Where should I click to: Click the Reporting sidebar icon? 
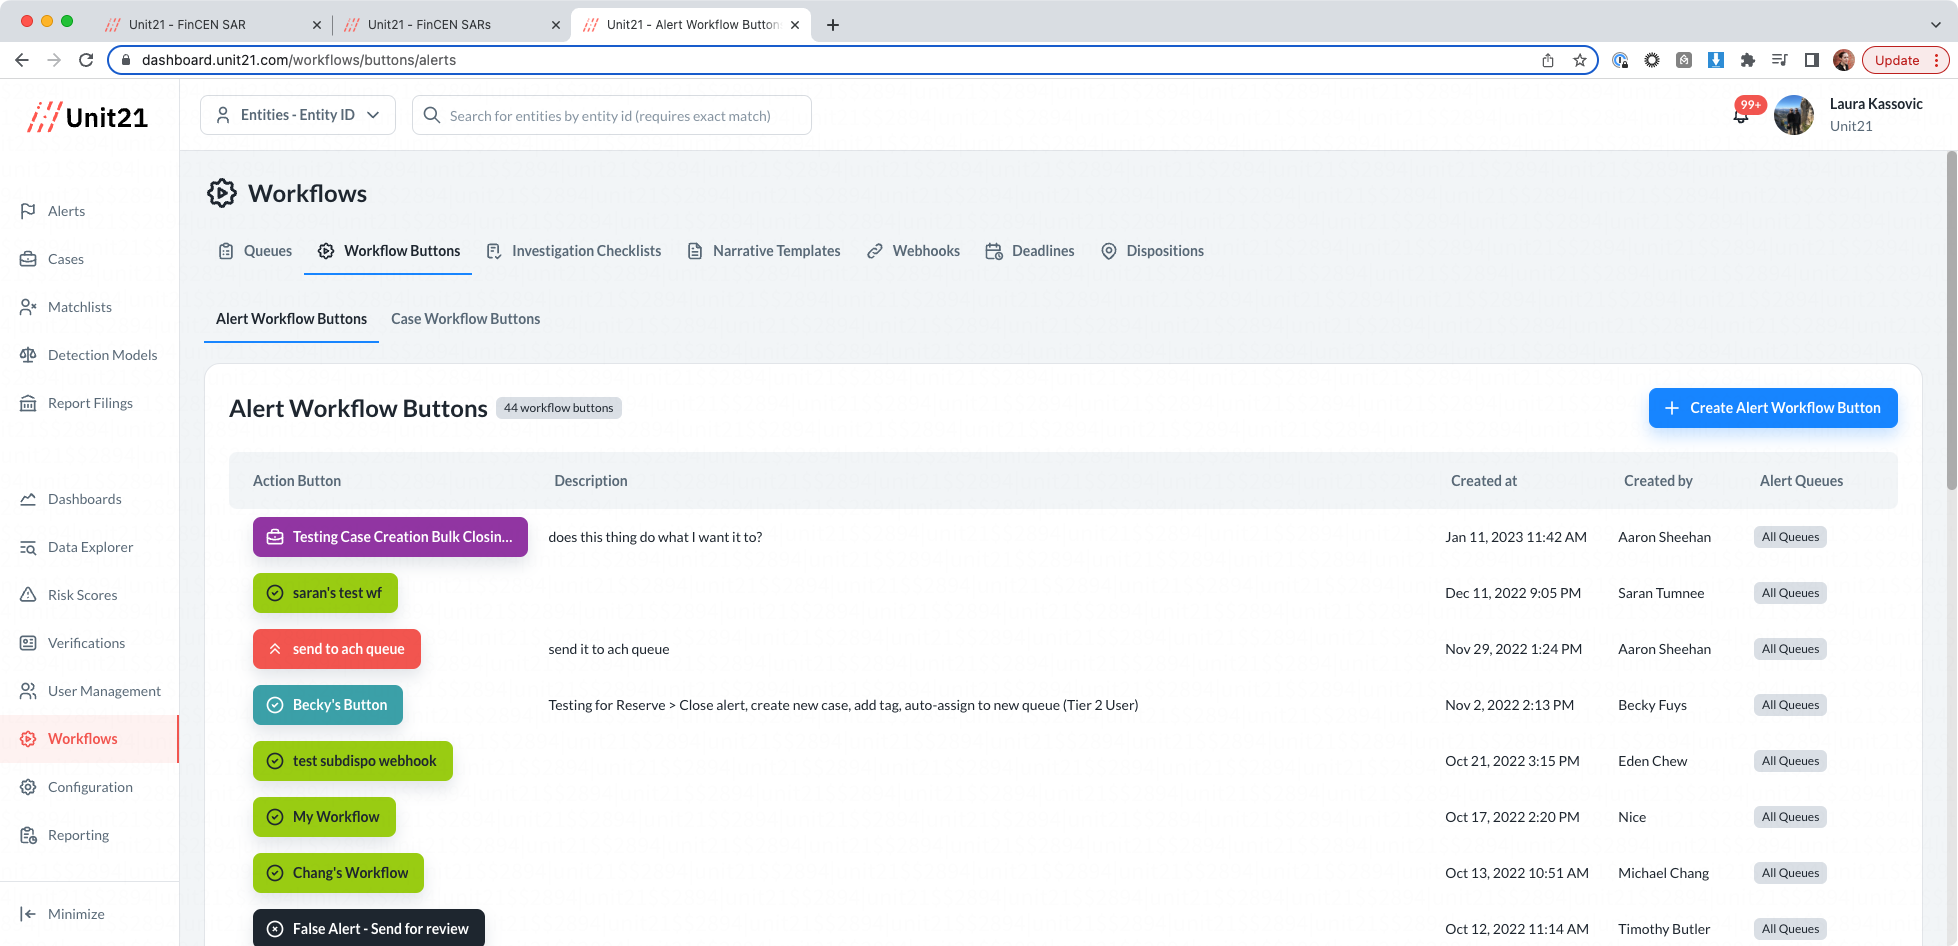click(28, 835)
